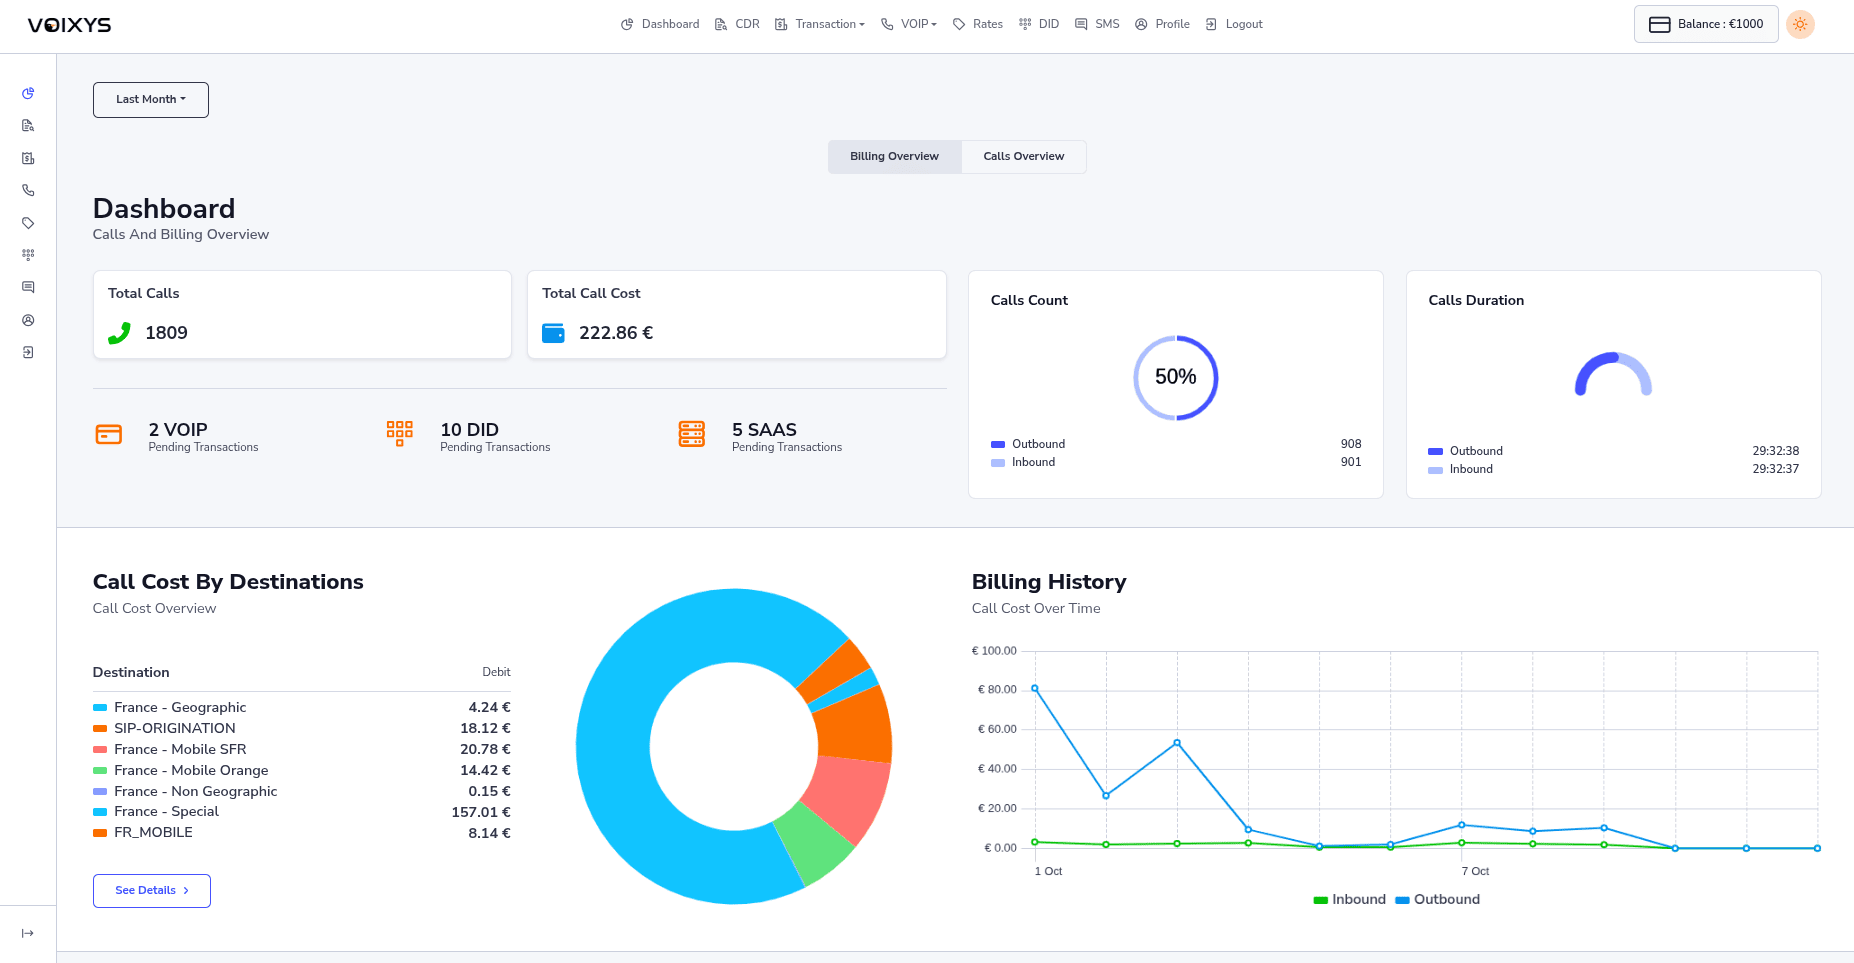Select the France - Special destination row
Image resolution: width=1854 pixels, height=963 pixels.
pyautogui.click(x=302, y=812)
